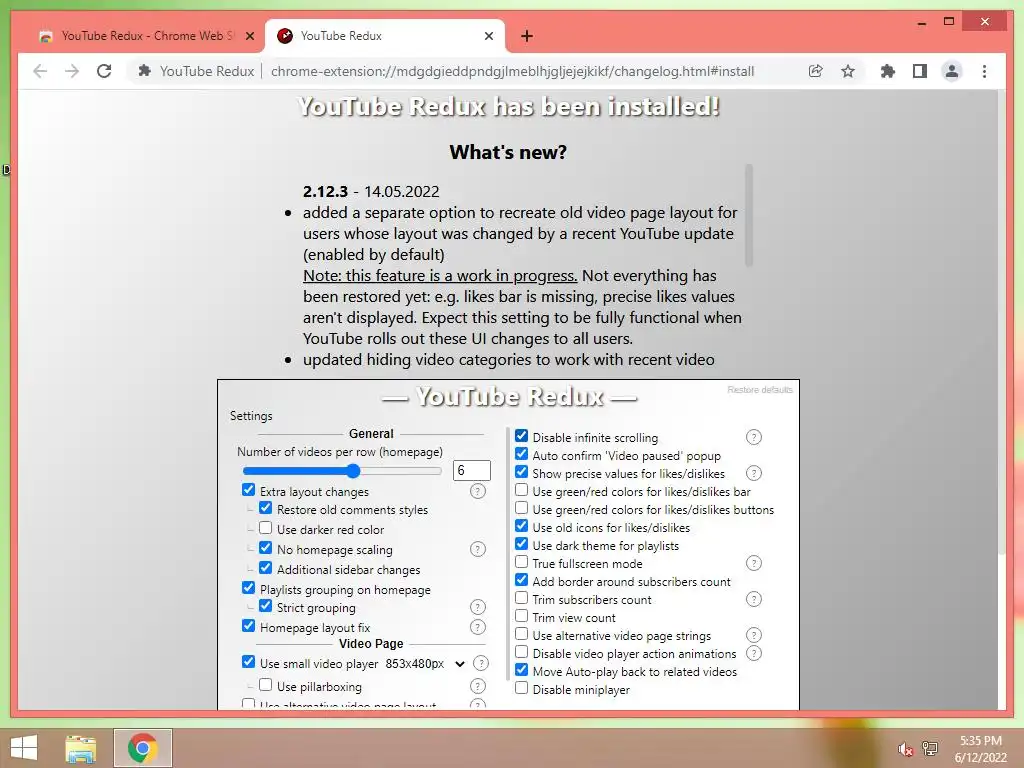Show help for Strict grouping

point(477,607)
